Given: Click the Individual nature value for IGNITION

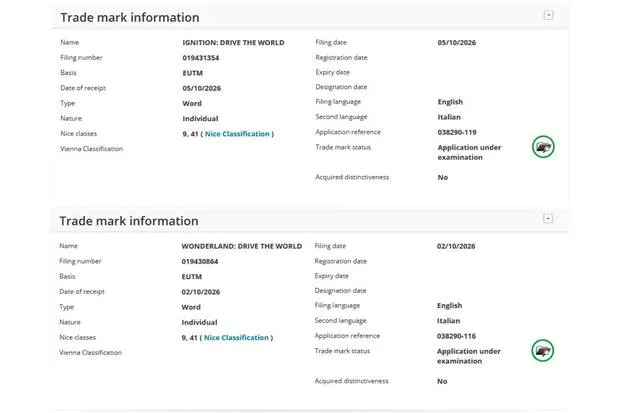Looking at the screenshot, I should pyautogui.click(x=200, y=119).
